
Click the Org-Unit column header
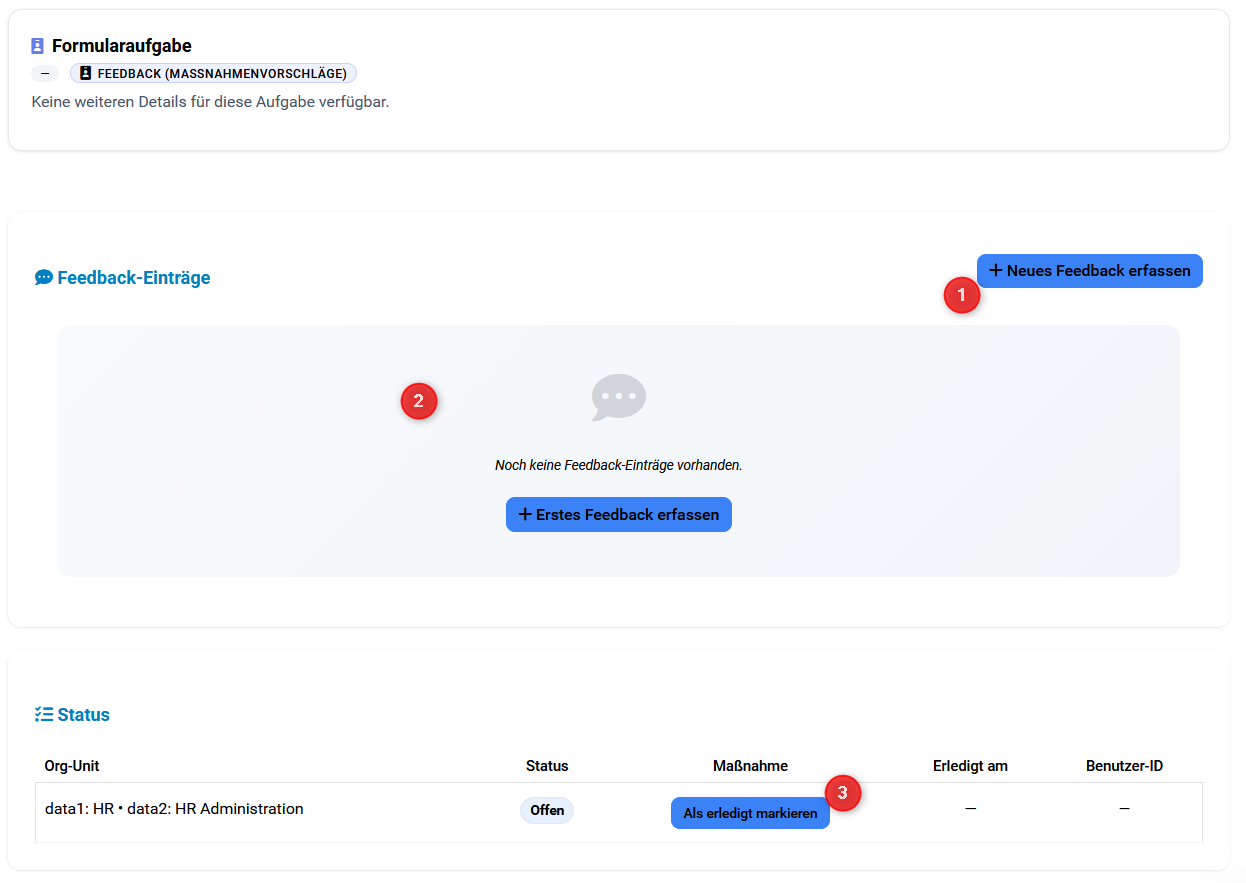(72, 766)
